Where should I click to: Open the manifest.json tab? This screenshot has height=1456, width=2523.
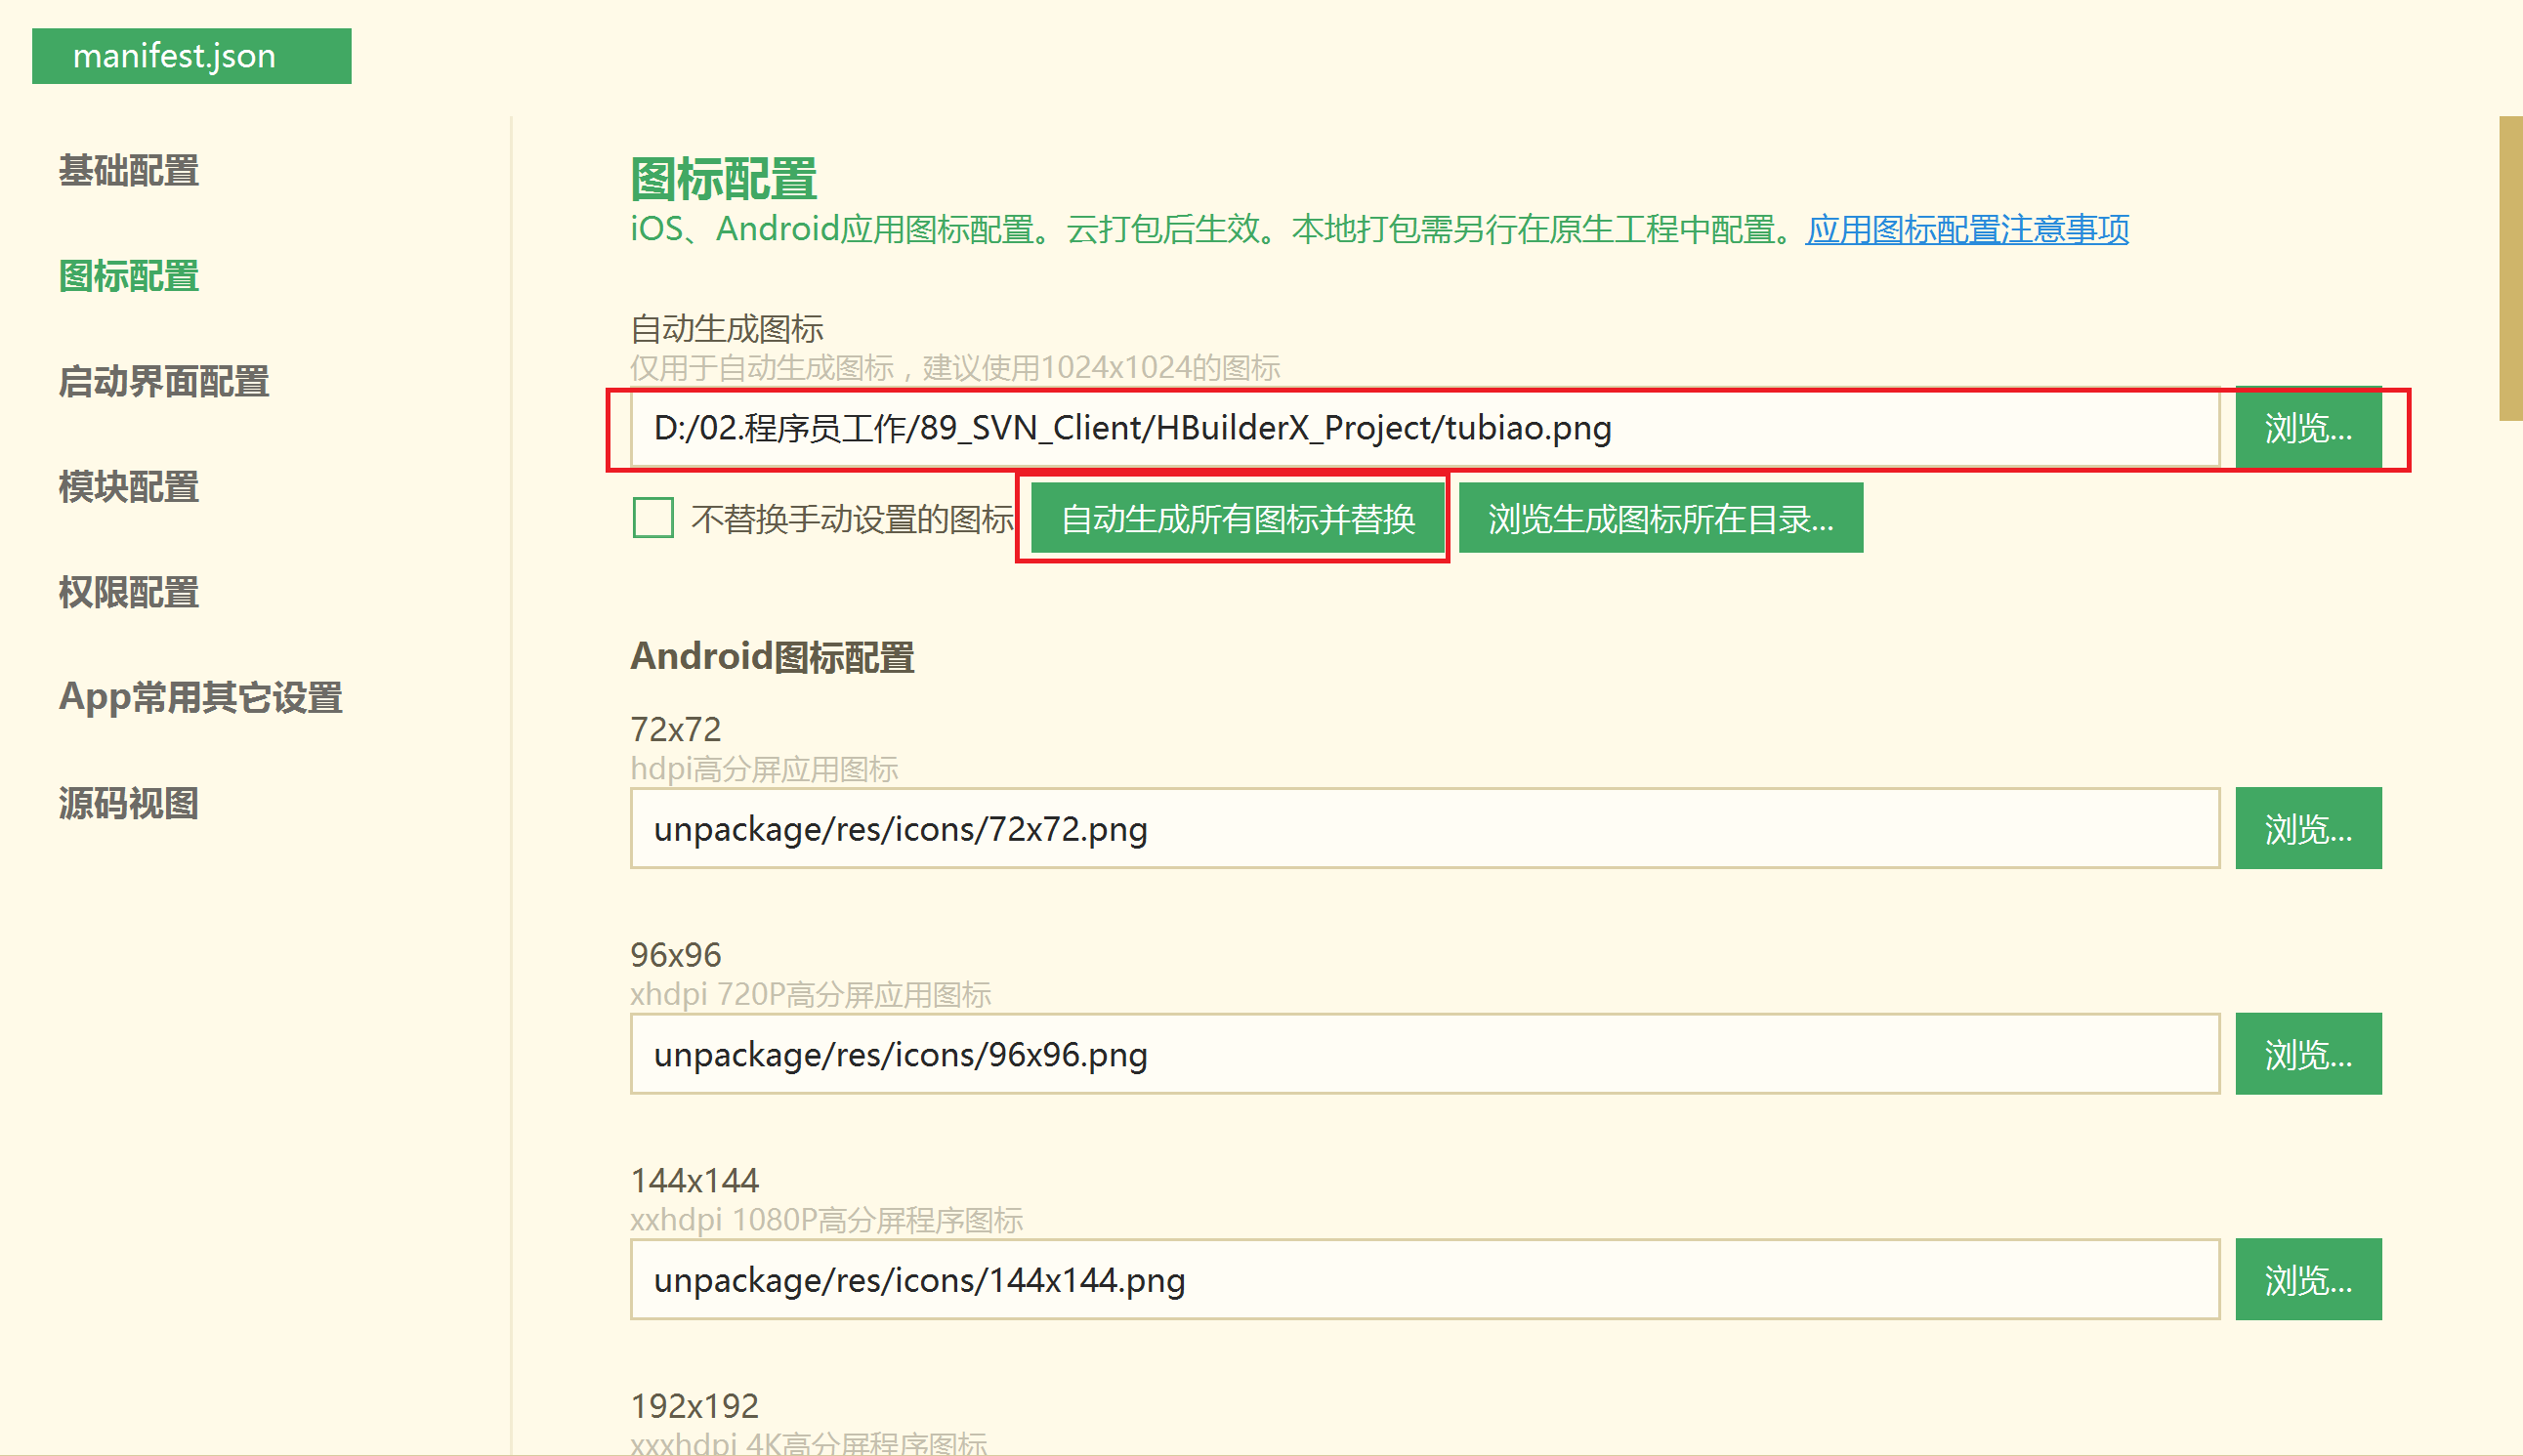click(x=191, y=56)
